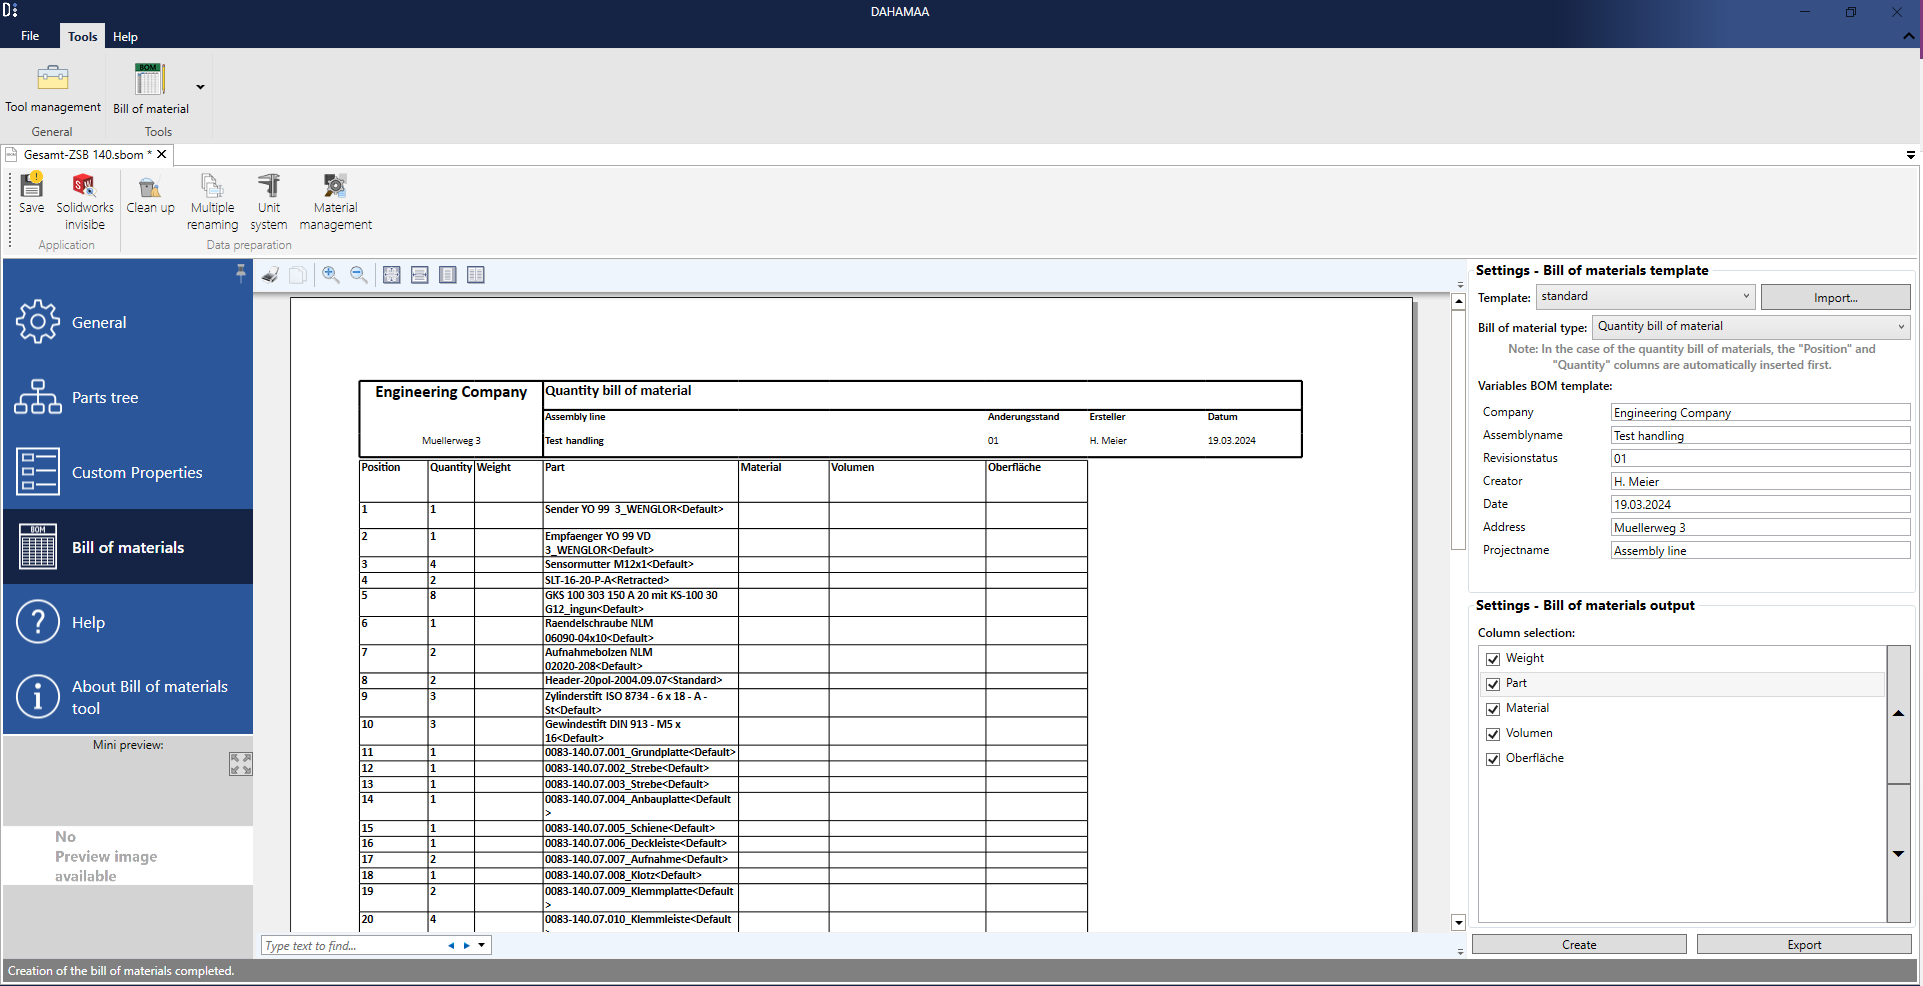This screenshot has width=1923, height=986.
Task: Open the File menu
Action: coord(30,36)
